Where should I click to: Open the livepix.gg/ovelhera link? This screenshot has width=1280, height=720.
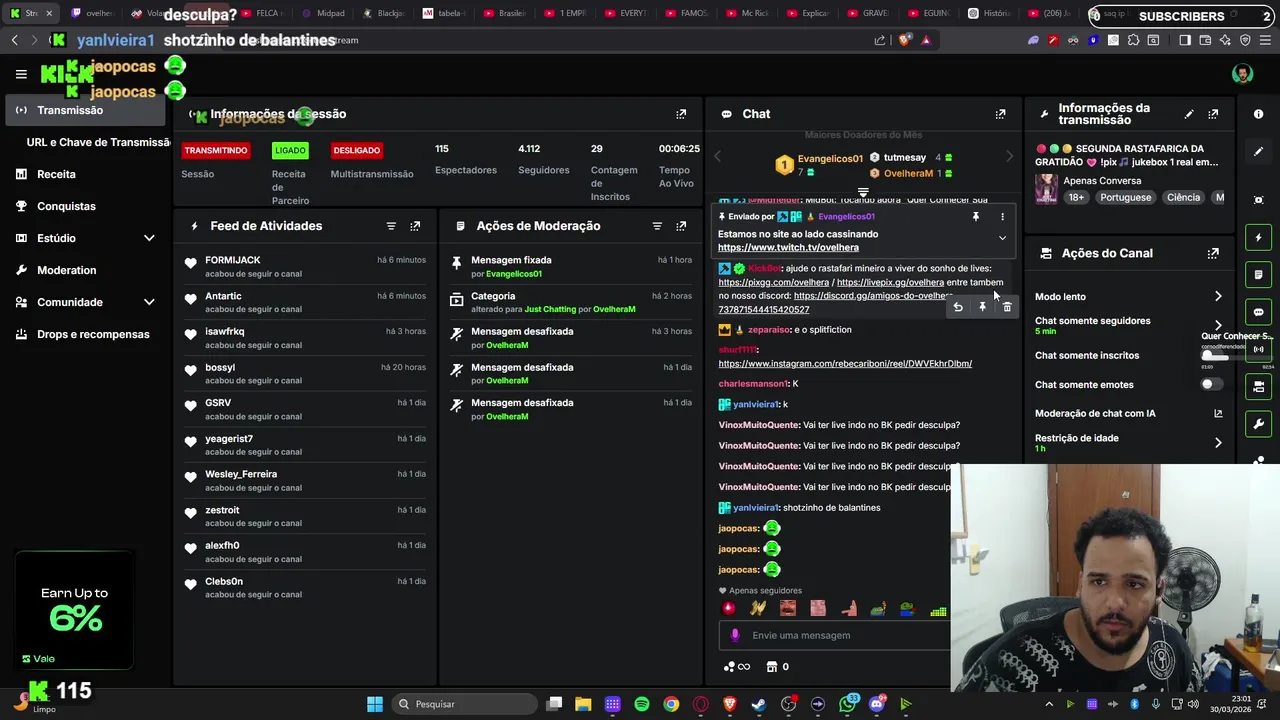890,282
